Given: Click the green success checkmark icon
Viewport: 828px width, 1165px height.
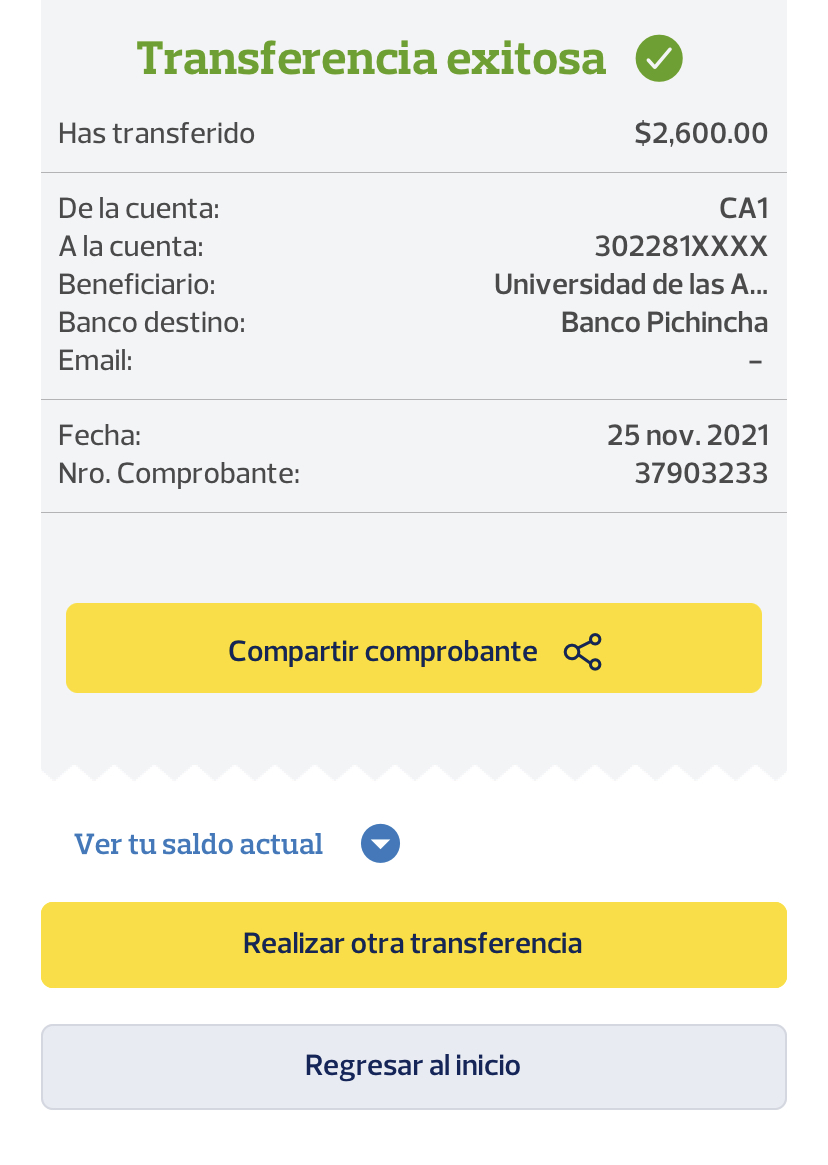Looking at the screenshot, I should (x=659, y=59).
